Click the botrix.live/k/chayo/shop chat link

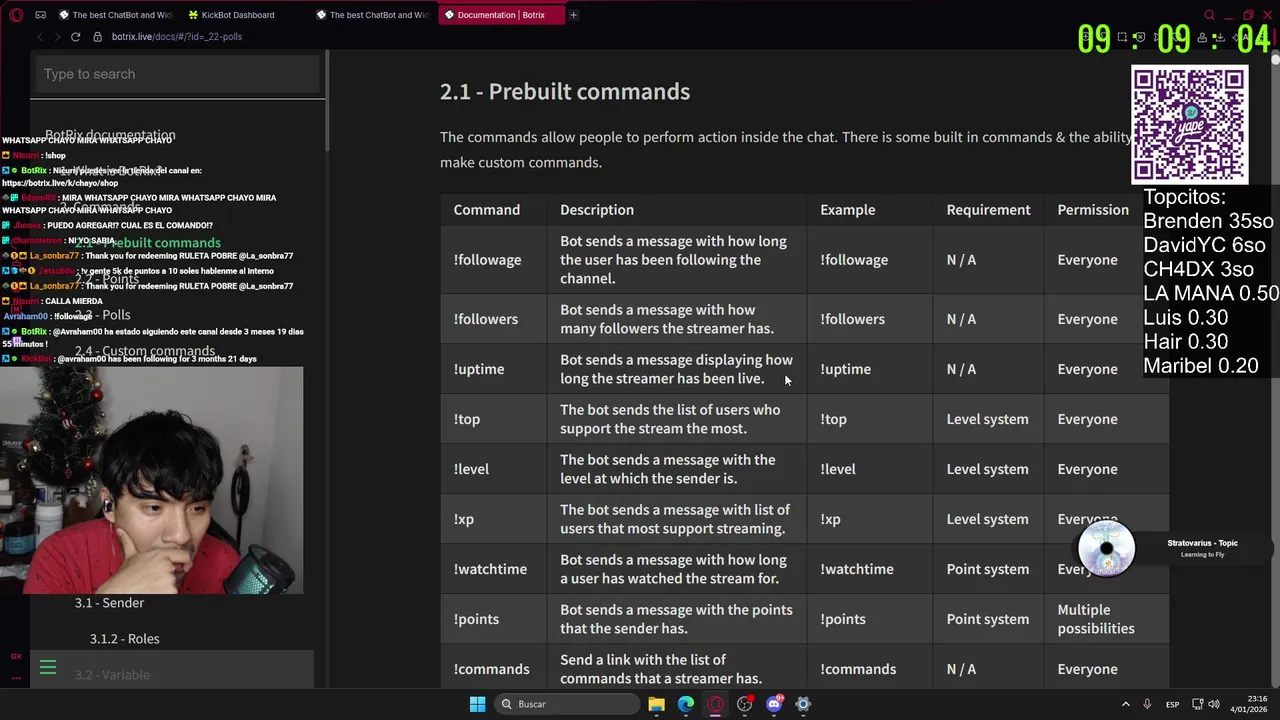[60, 183]
